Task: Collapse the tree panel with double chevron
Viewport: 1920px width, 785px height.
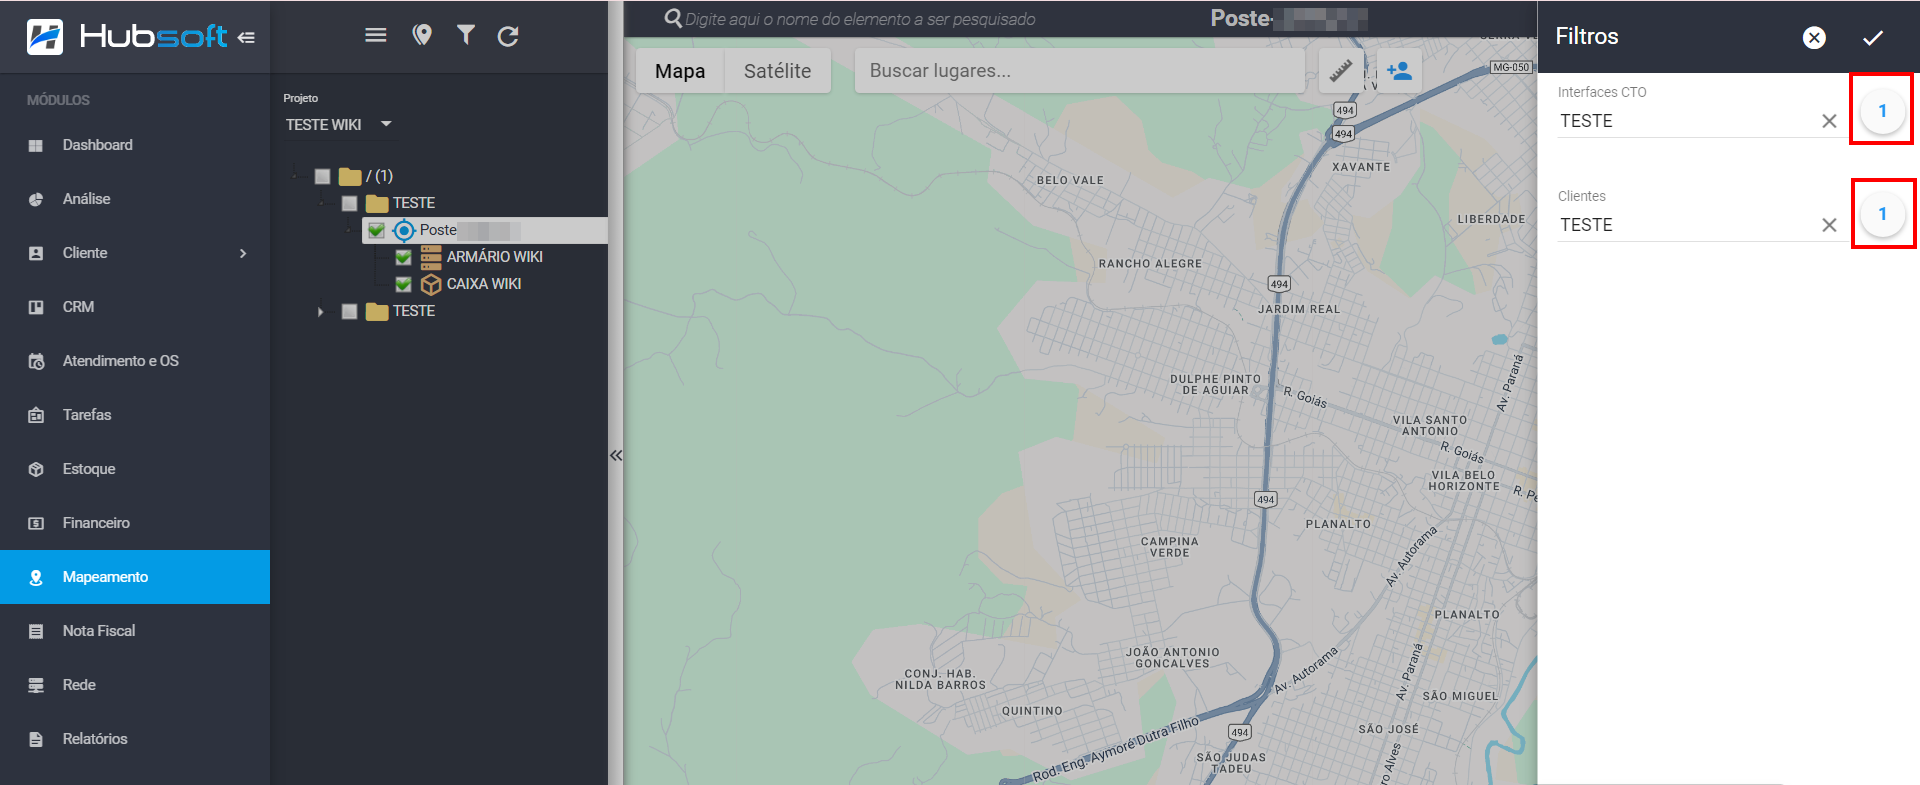Action: (x=616, y=455)
